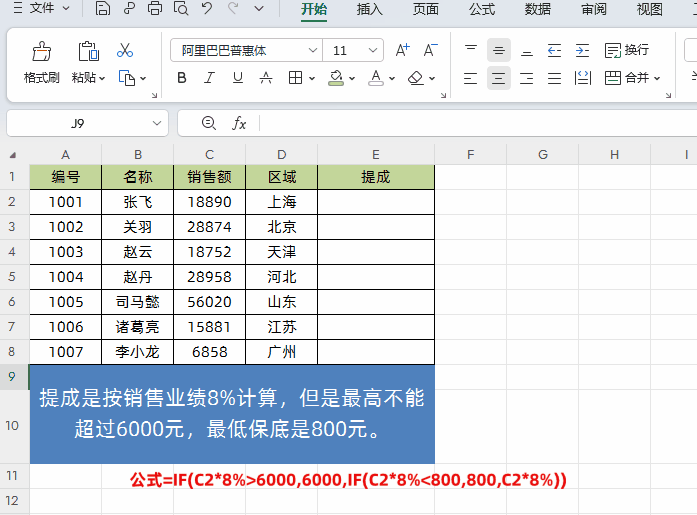This screenshot has width=697, height=515.
Task: Click the 合并 merge cells button
Action: pos(627,78)
